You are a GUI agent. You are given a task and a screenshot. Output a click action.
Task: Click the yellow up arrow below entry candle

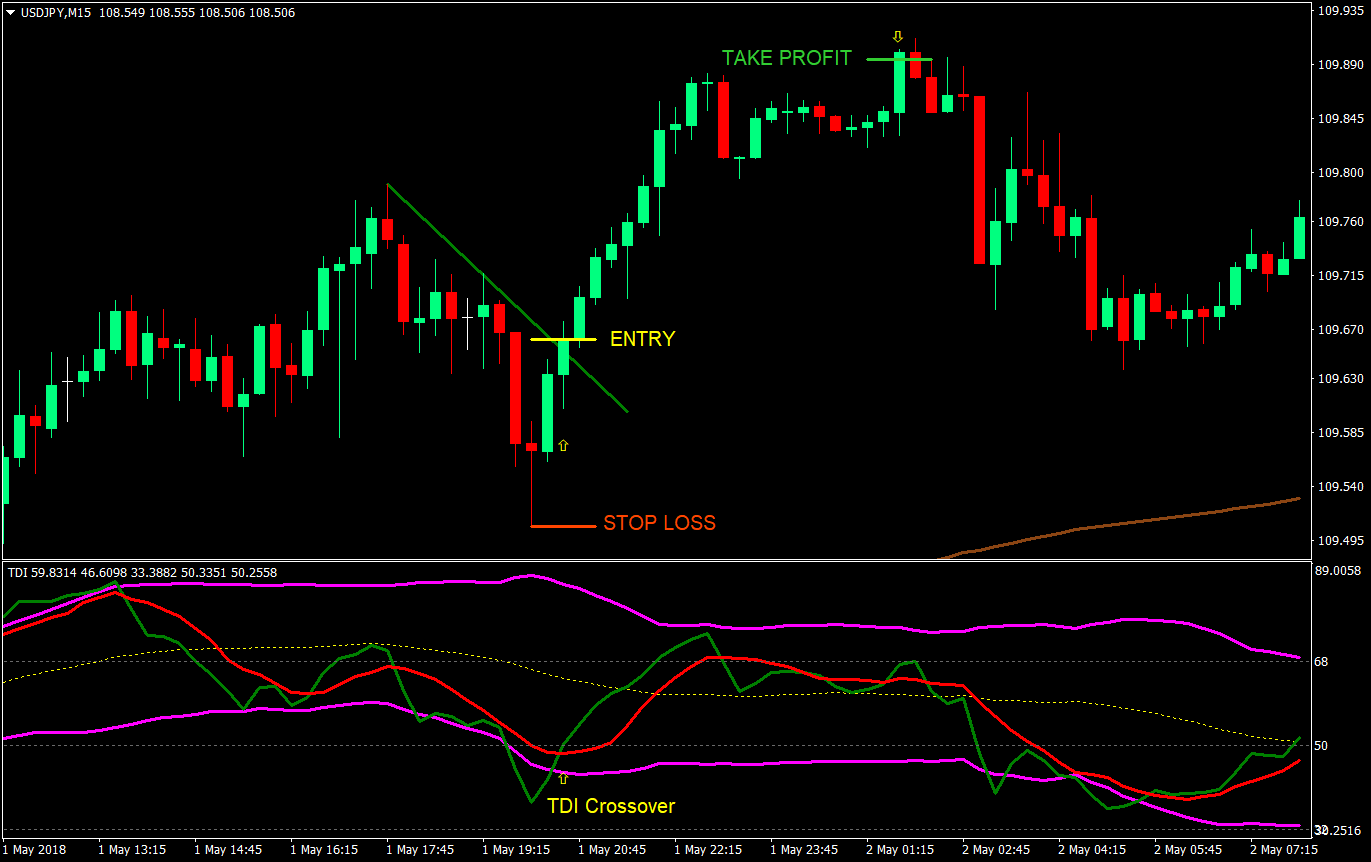point(562,445)
